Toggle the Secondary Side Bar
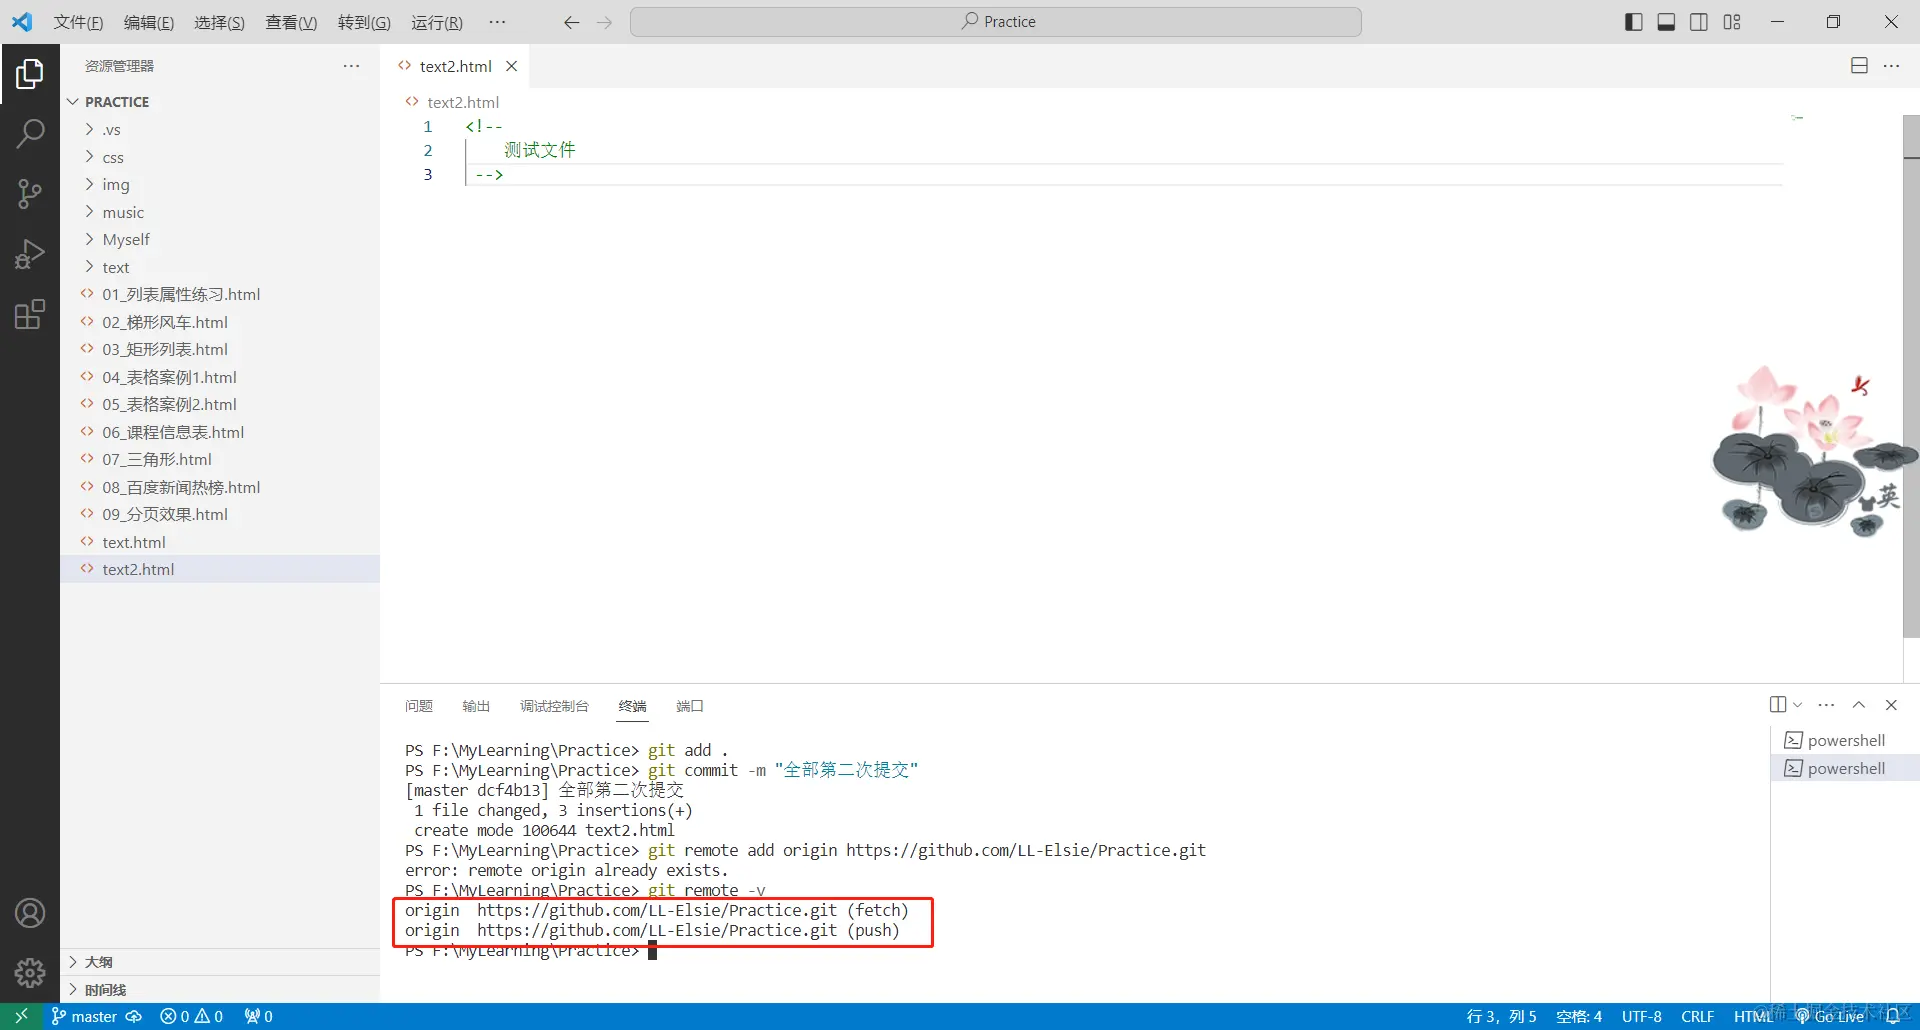The image size is (1920, 1030). 1699,21
